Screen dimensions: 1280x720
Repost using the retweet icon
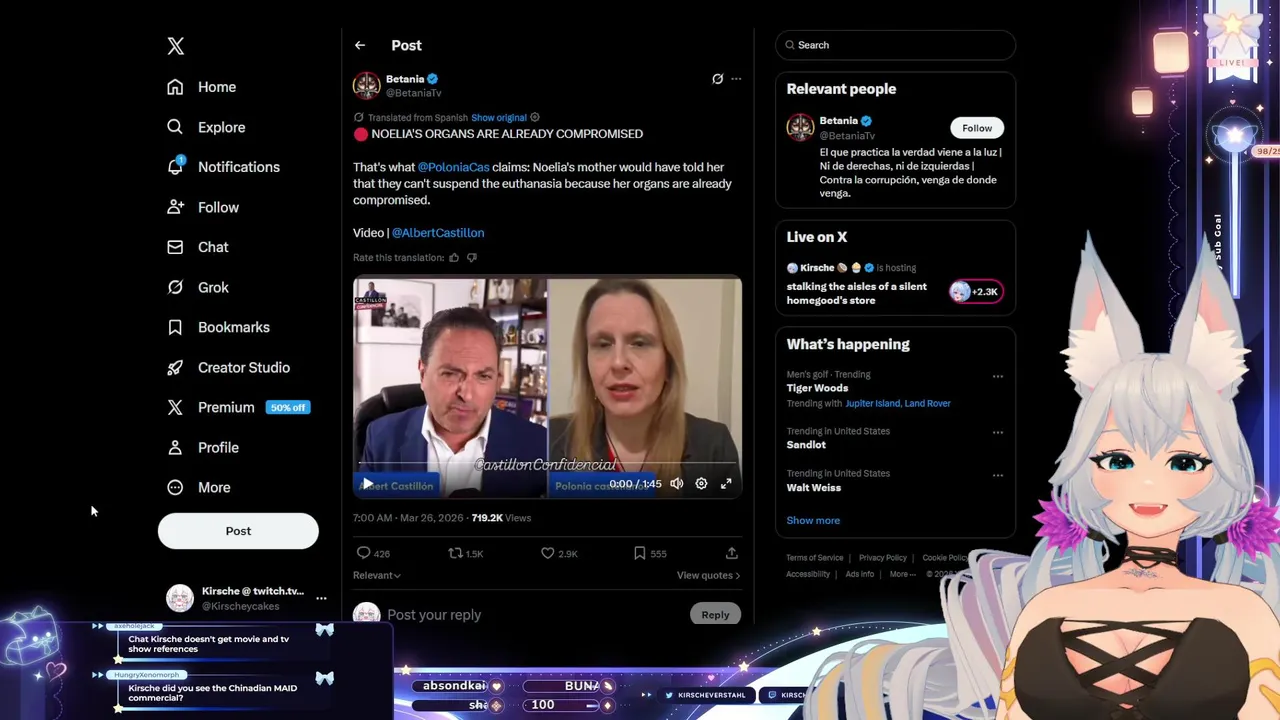click(455, 553)
